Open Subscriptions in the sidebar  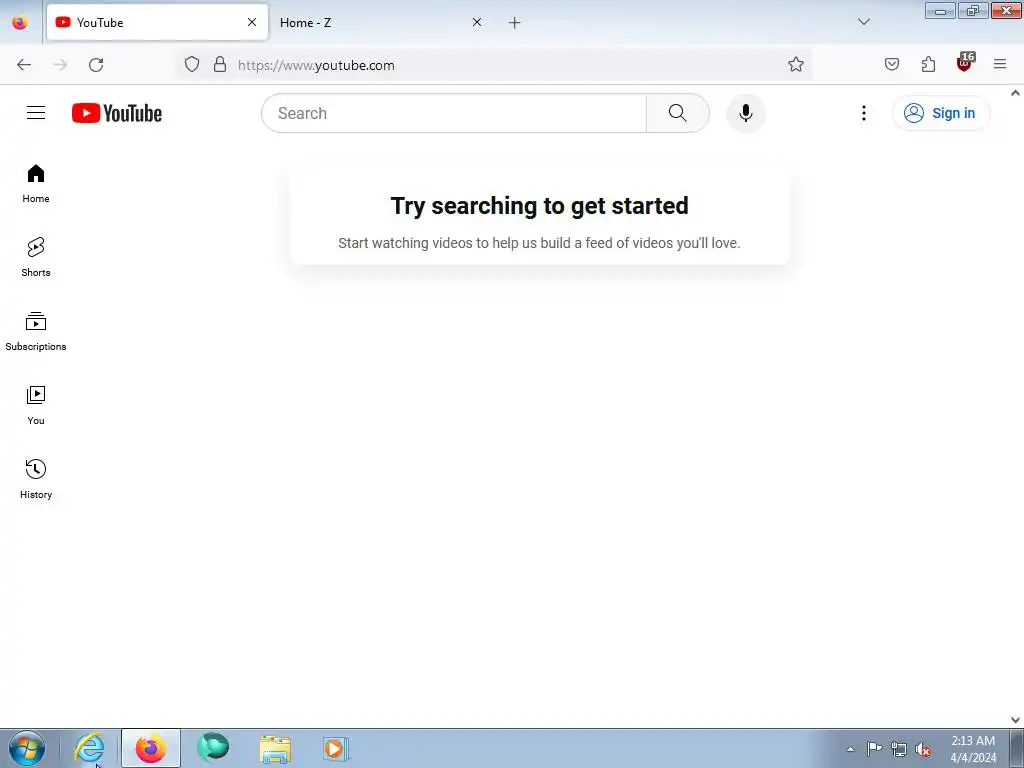pos(36,332)
